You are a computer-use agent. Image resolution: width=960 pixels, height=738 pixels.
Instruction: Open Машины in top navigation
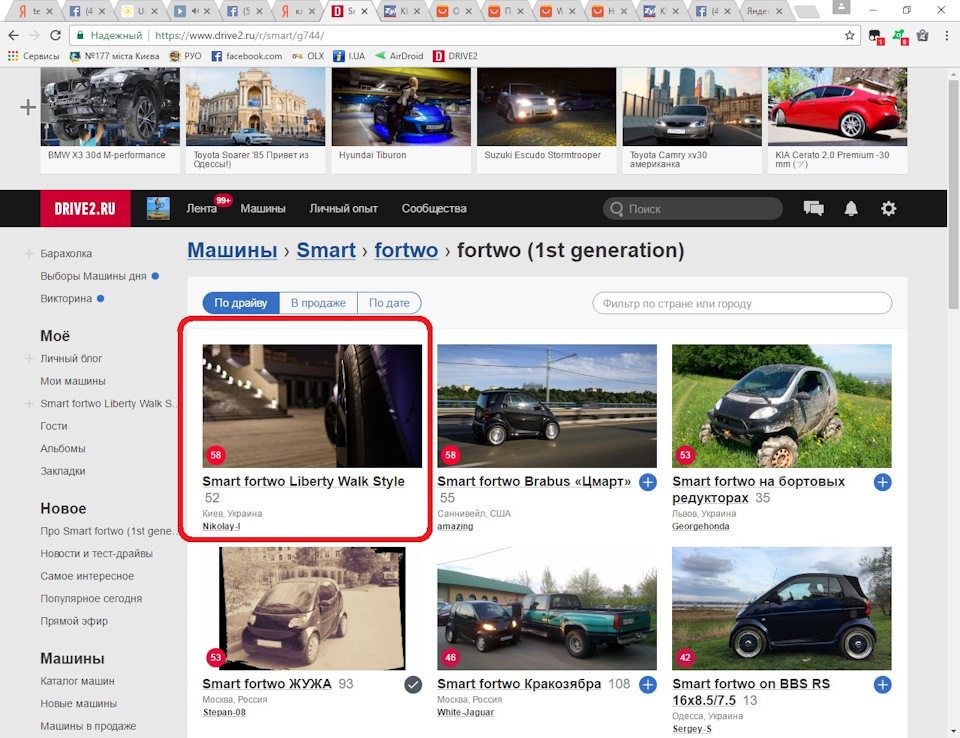coord(263,209)
